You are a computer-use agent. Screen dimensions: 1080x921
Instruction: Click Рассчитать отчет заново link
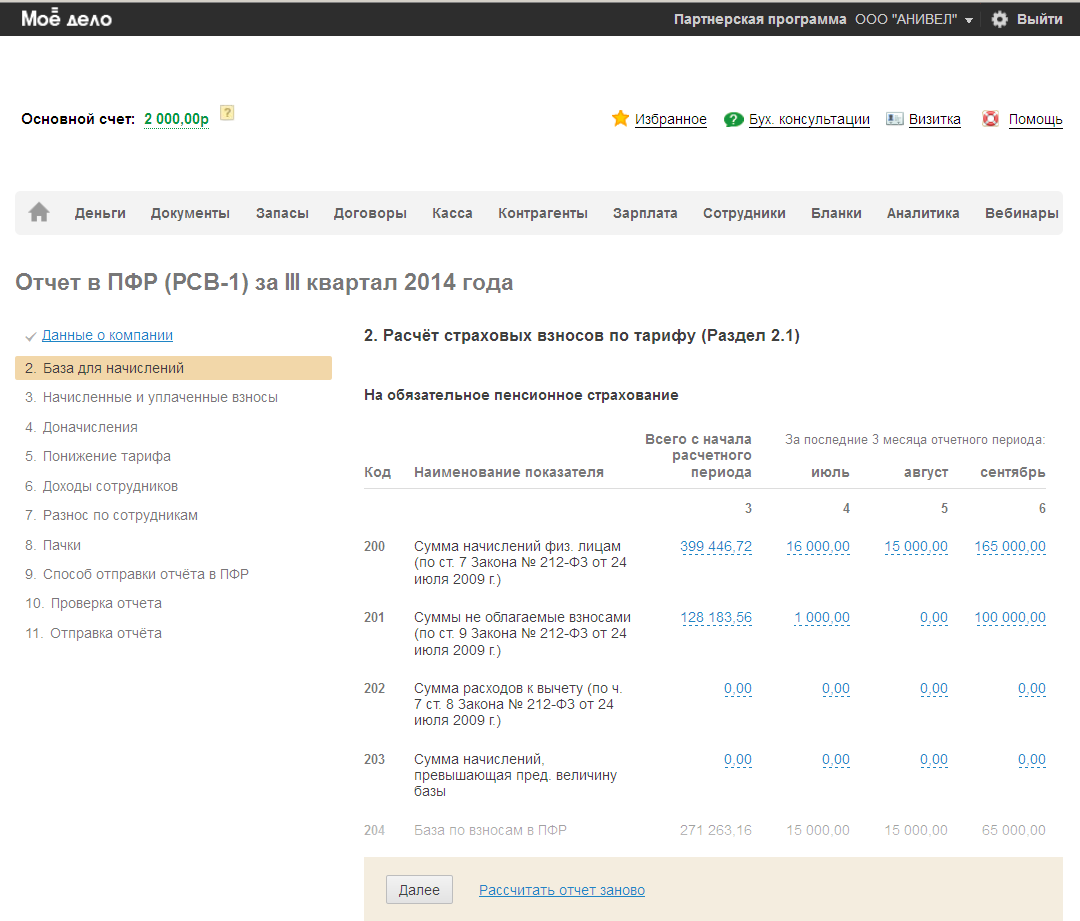click(x=561, y=890)
